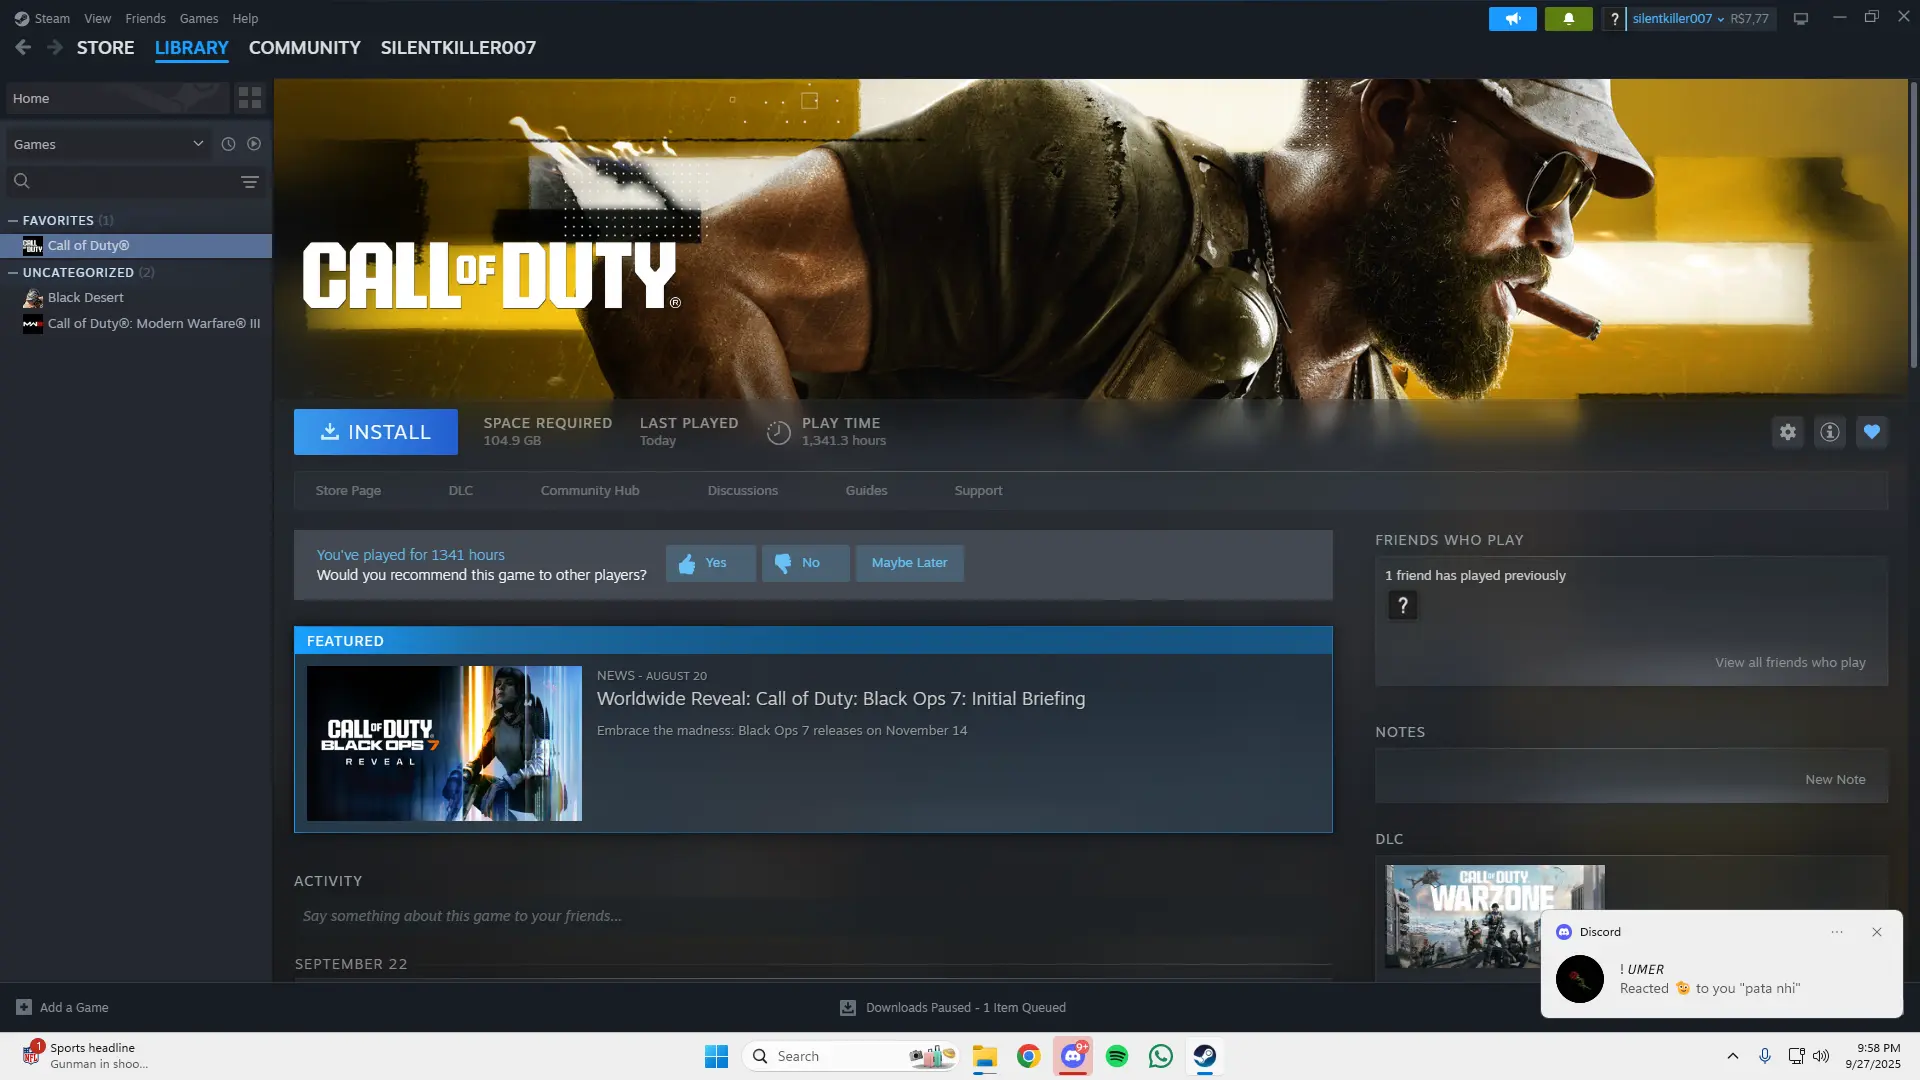Expand the Games filter dropdown

(x=109, y=144)
